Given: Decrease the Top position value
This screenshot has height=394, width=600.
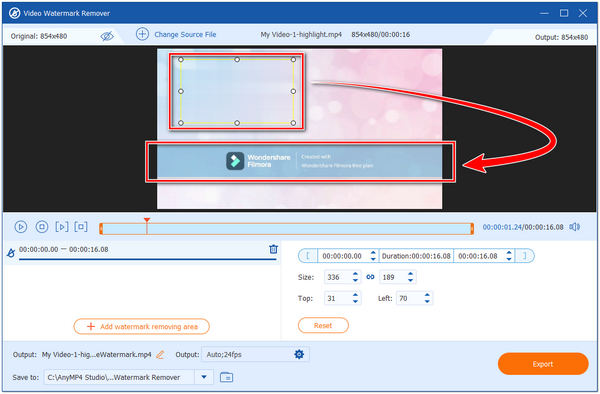Looking at the screenshot, I should click(x=355, y=301).
